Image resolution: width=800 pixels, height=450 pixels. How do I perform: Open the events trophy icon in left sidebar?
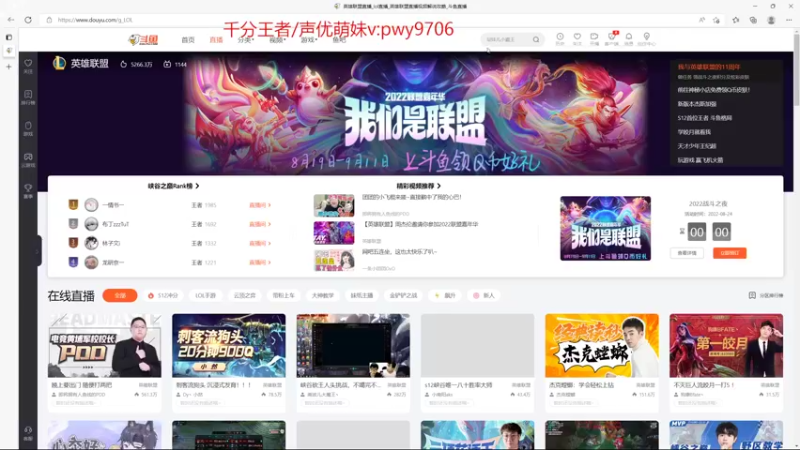(x=28, y=188)
